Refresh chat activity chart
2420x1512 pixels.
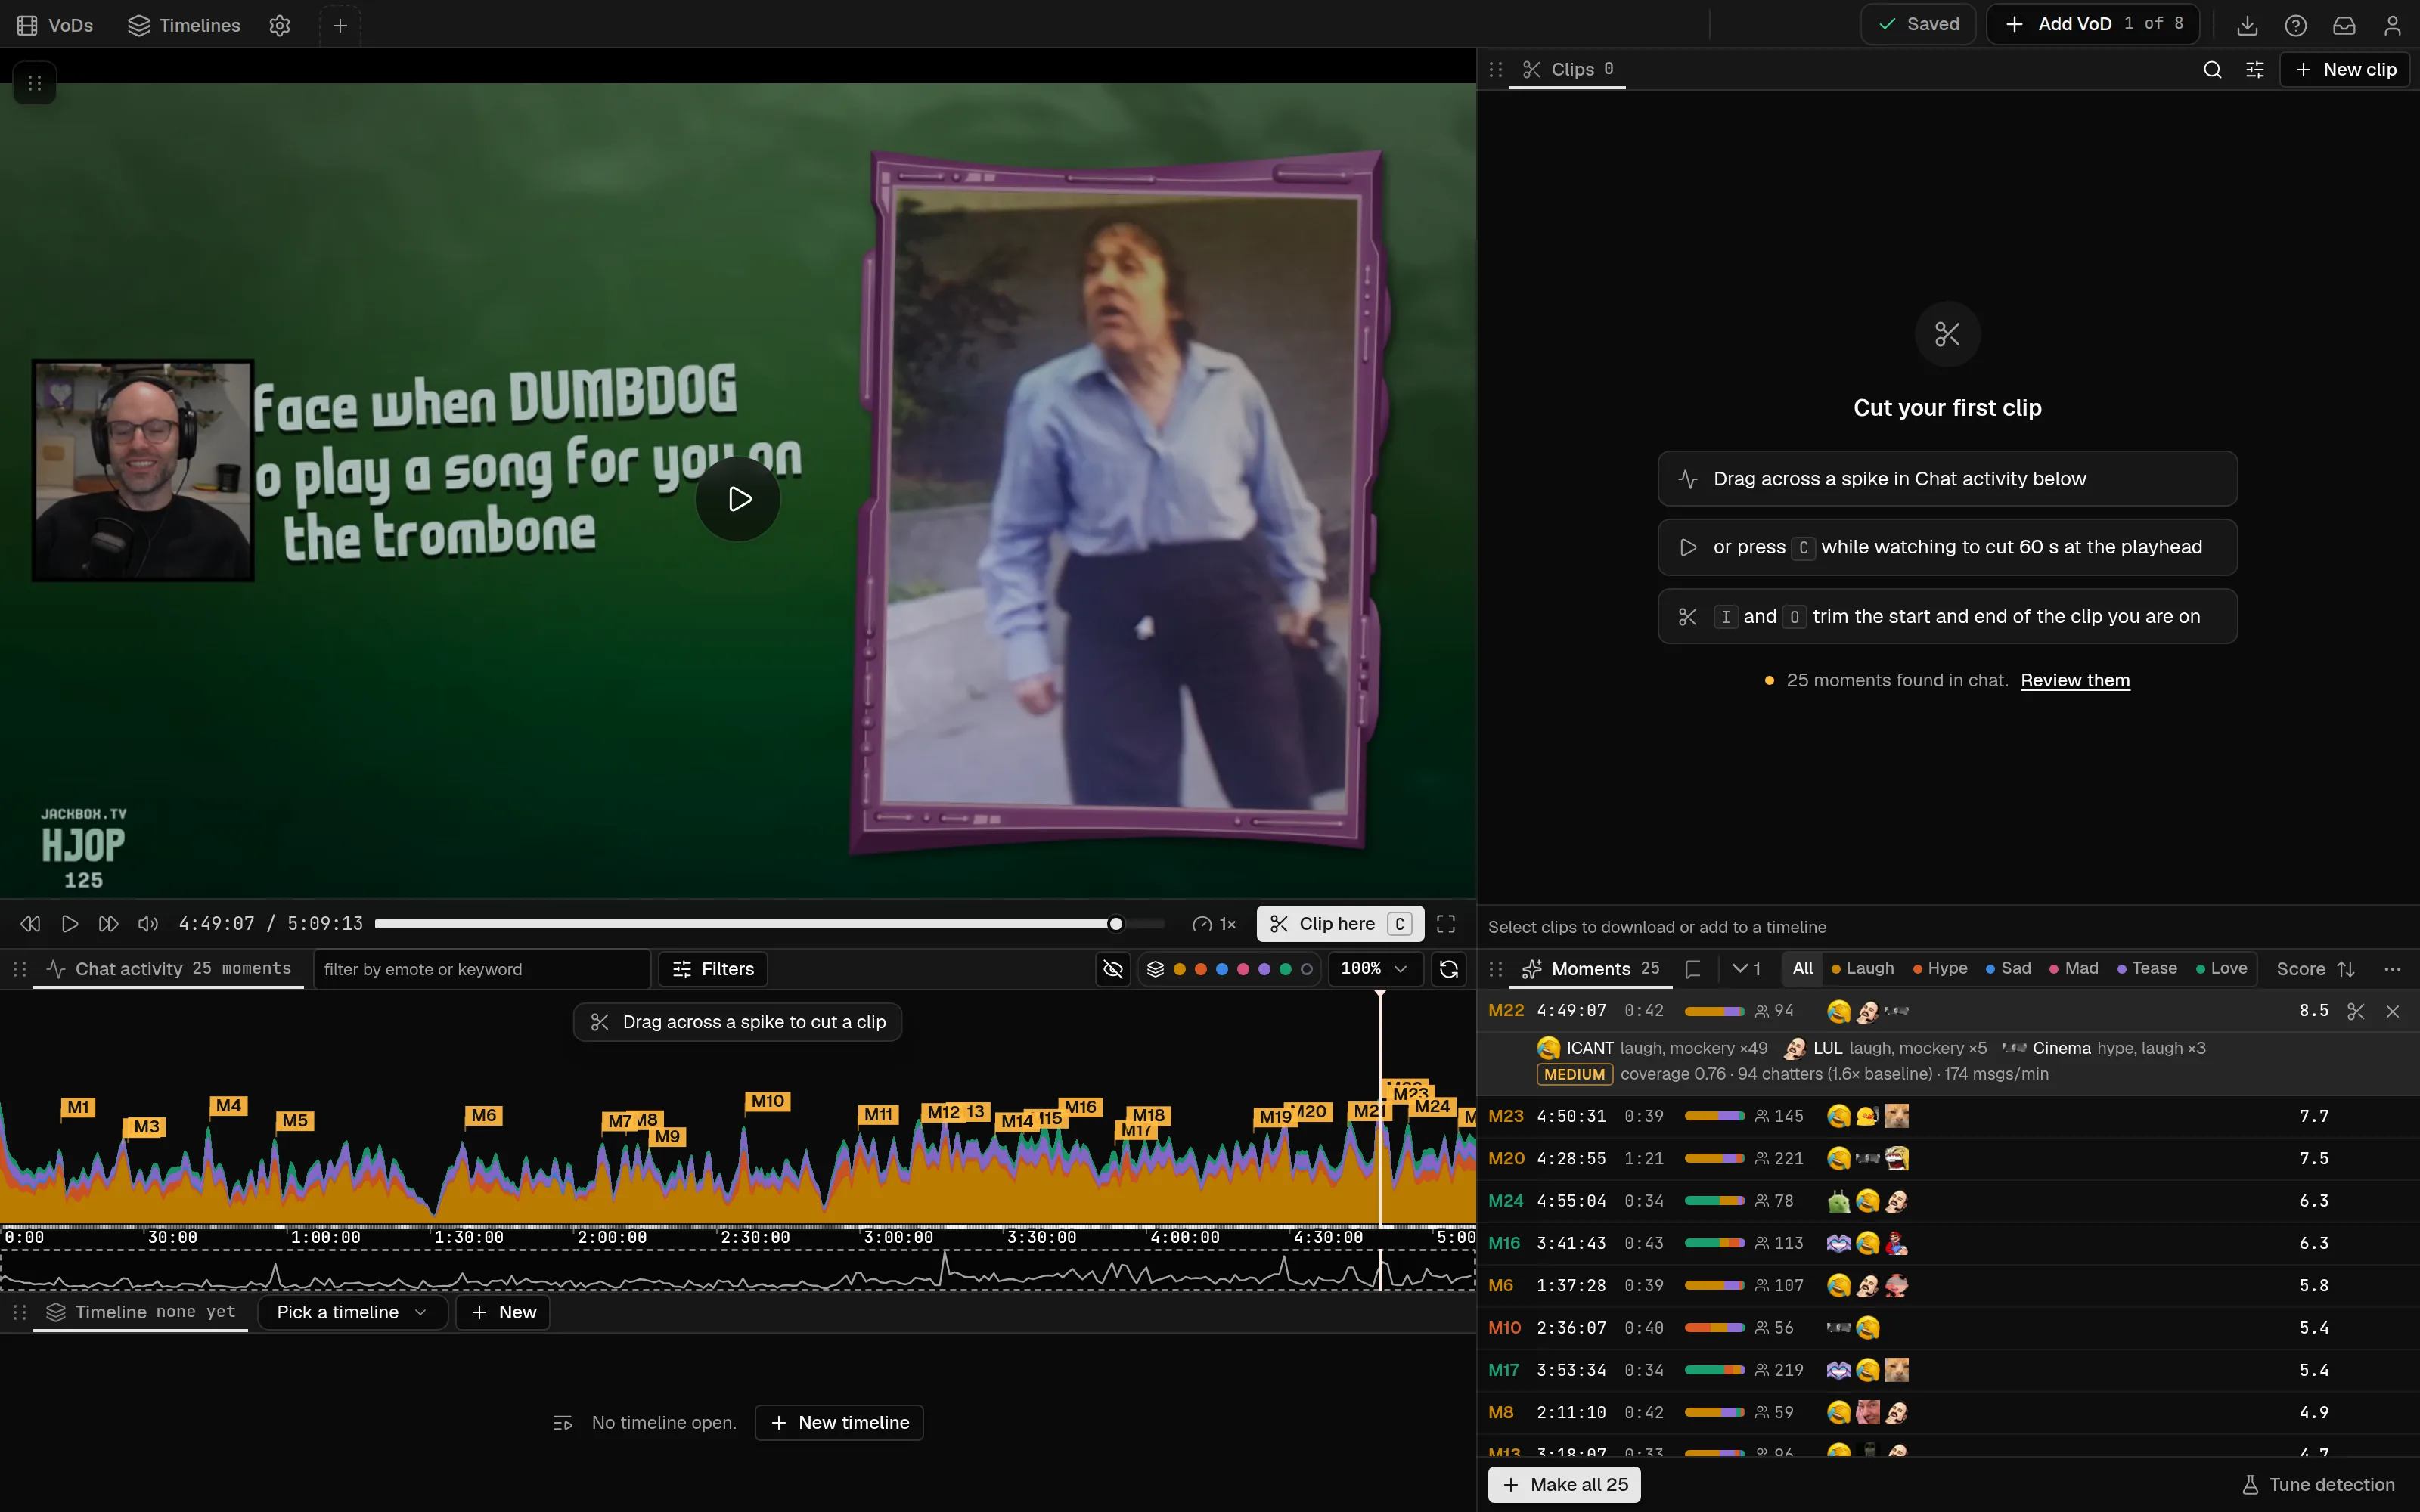pos(1448,969)
